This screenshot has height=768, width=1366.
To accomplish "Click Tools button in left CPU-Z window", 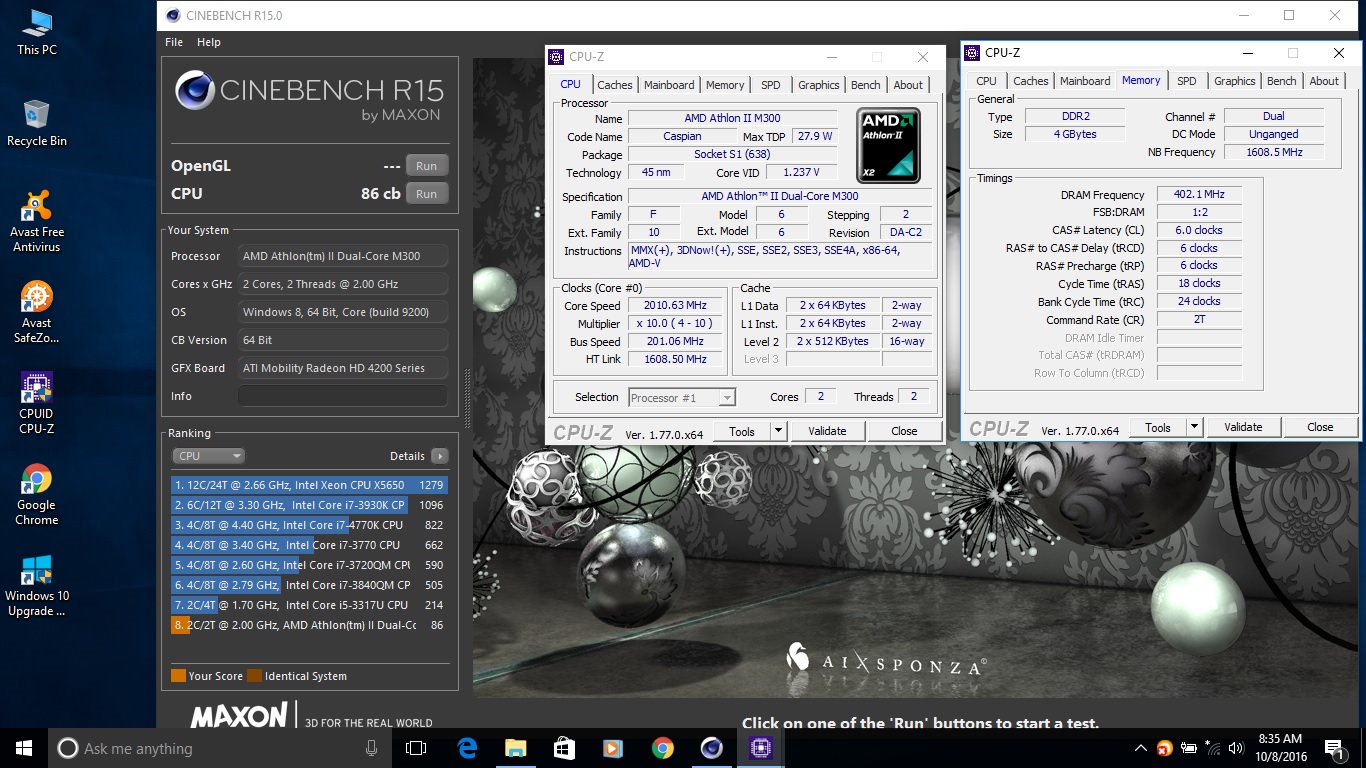I will pyautogui.click(x=742, y=431).
